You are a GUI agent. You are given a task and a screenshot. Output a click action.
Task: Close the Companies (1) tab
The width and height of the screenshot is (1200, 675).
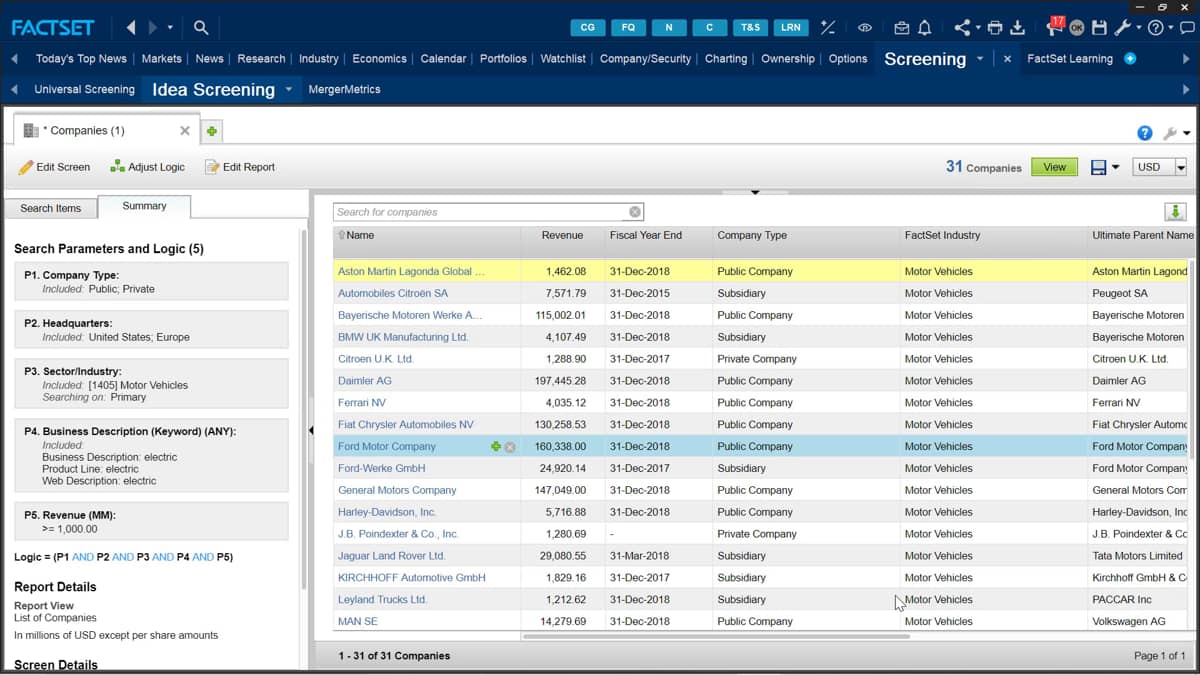click(185, 130)
